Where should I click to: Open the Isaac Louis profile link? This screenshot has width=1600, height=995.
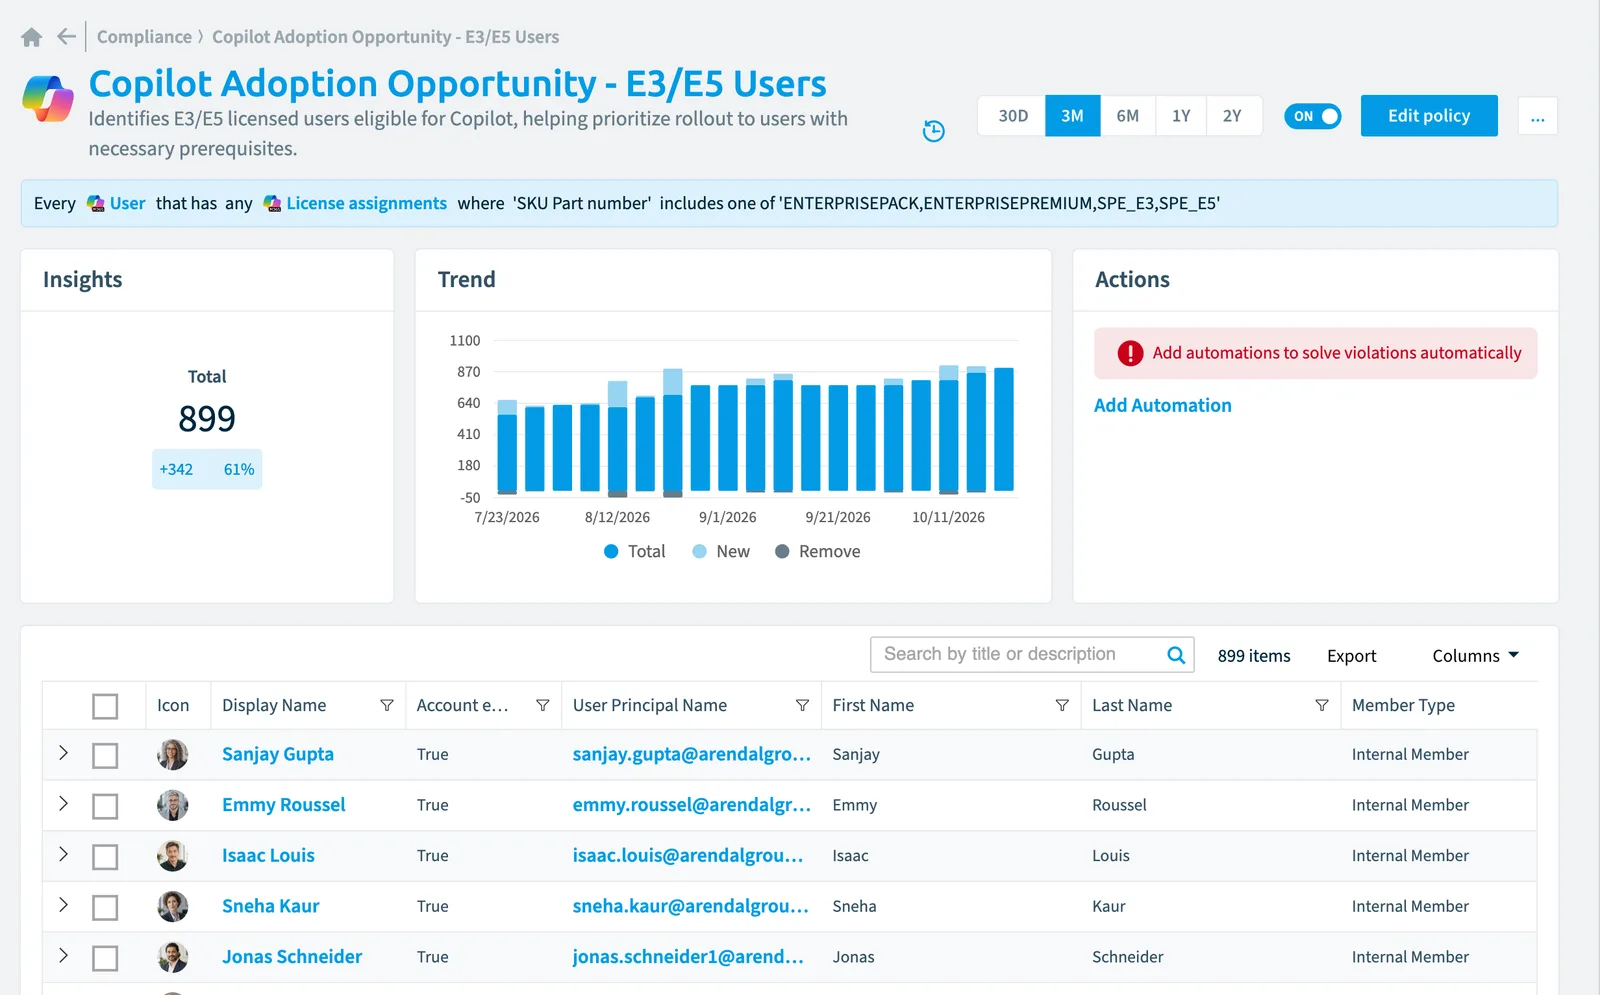pos(268,856)
